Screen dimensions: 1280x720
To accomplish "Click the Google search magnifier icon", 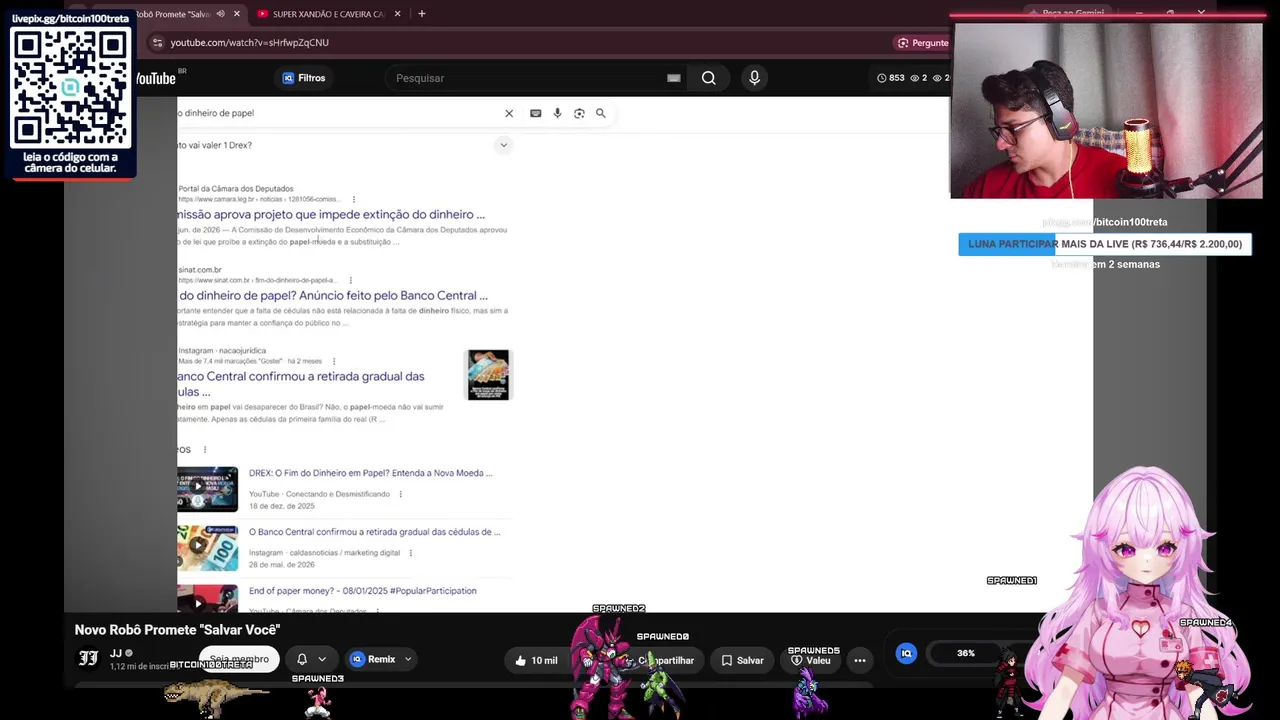I will 601,114.
